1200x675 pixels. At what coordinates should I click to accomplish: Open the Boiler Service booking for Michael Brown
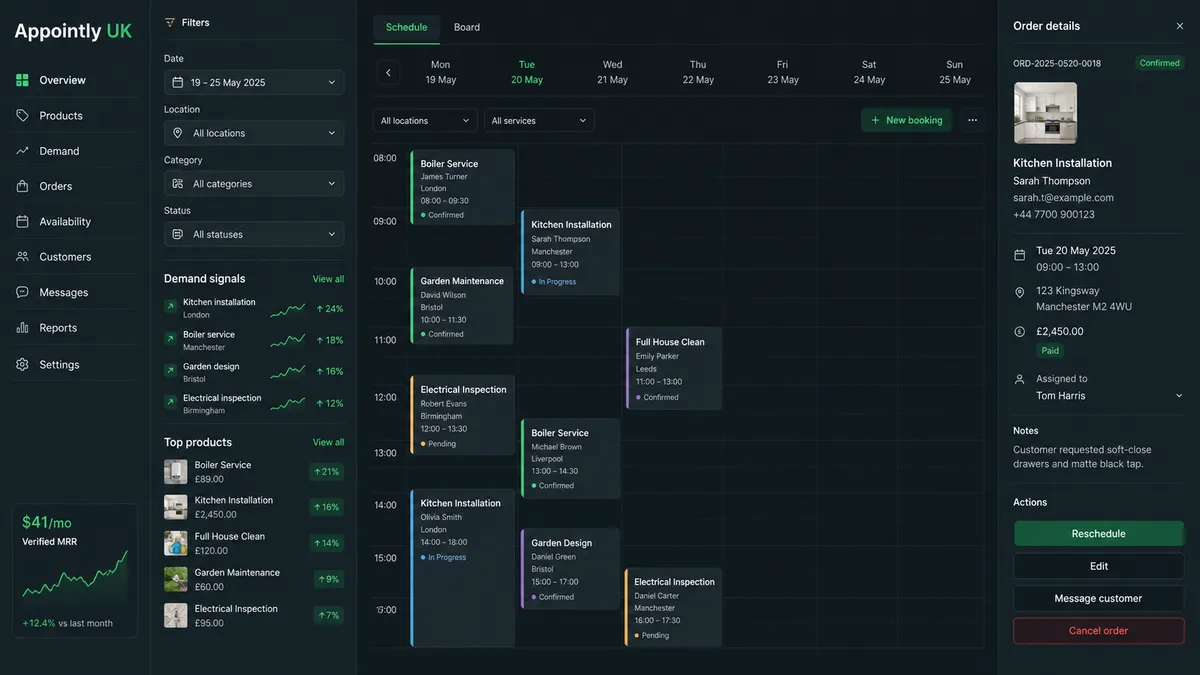(x=570, y=458)
